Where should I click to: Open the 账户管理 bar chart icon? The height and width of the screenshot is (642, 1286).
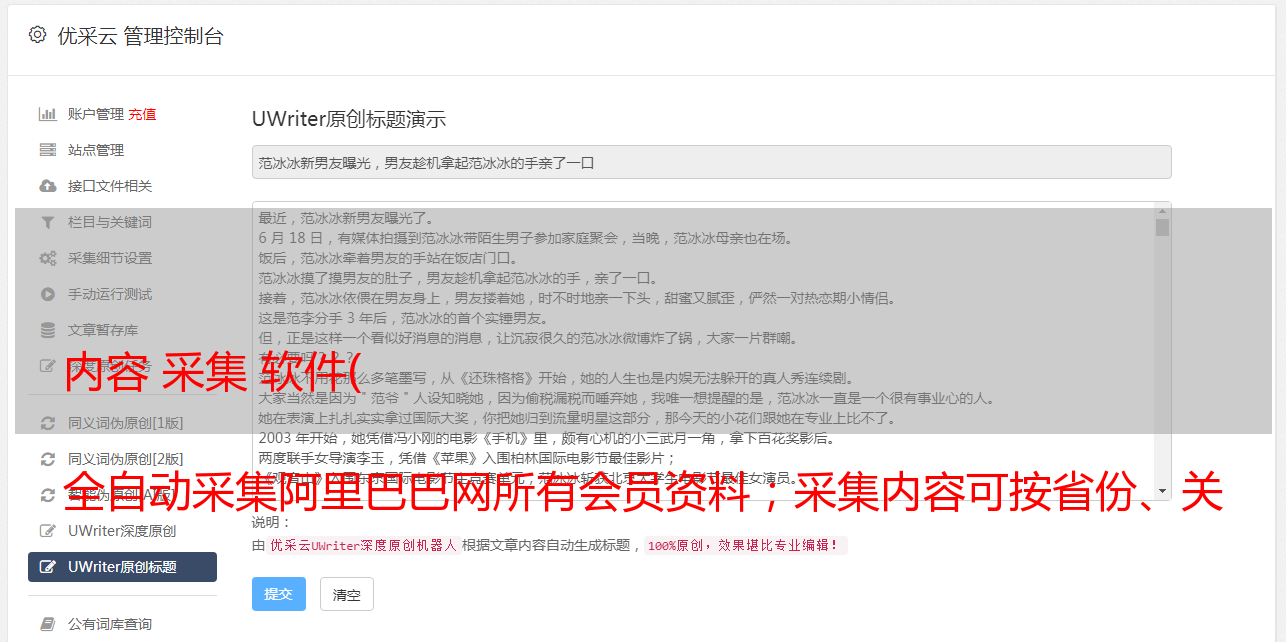[x=47, y=114]
